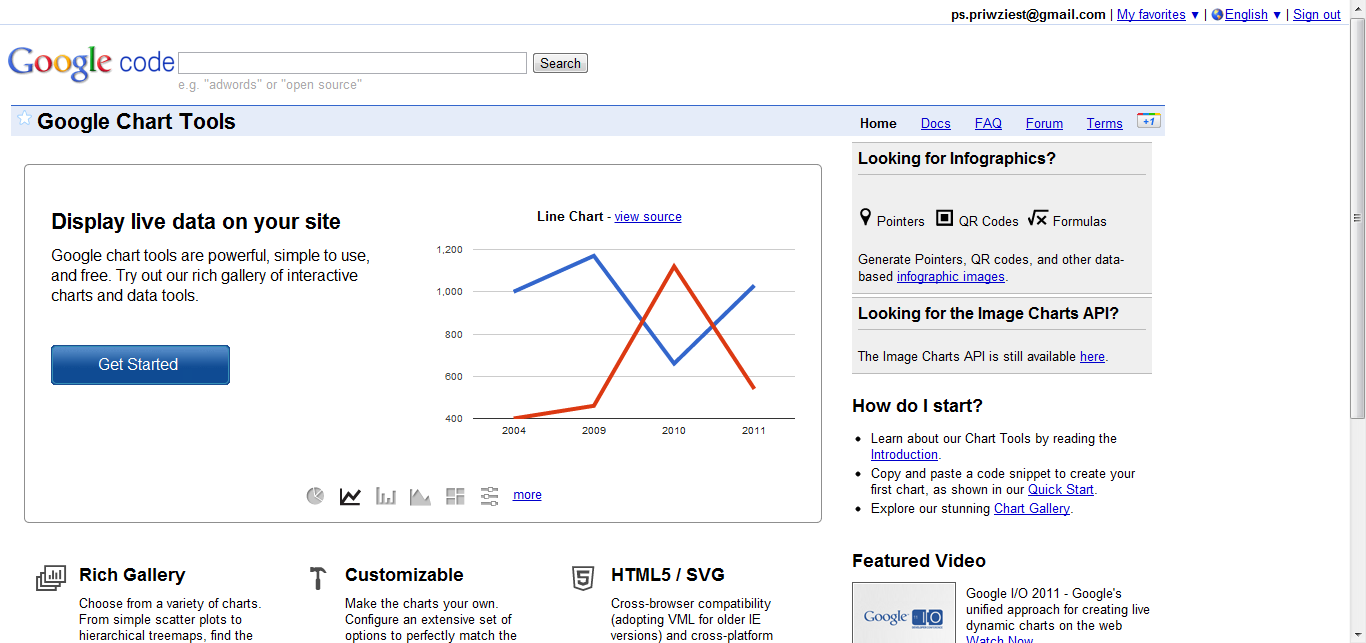Image resolution: width=1366 pixels, height=643 pixels.
Task: Click the Search button
Action: click(560, 63)
